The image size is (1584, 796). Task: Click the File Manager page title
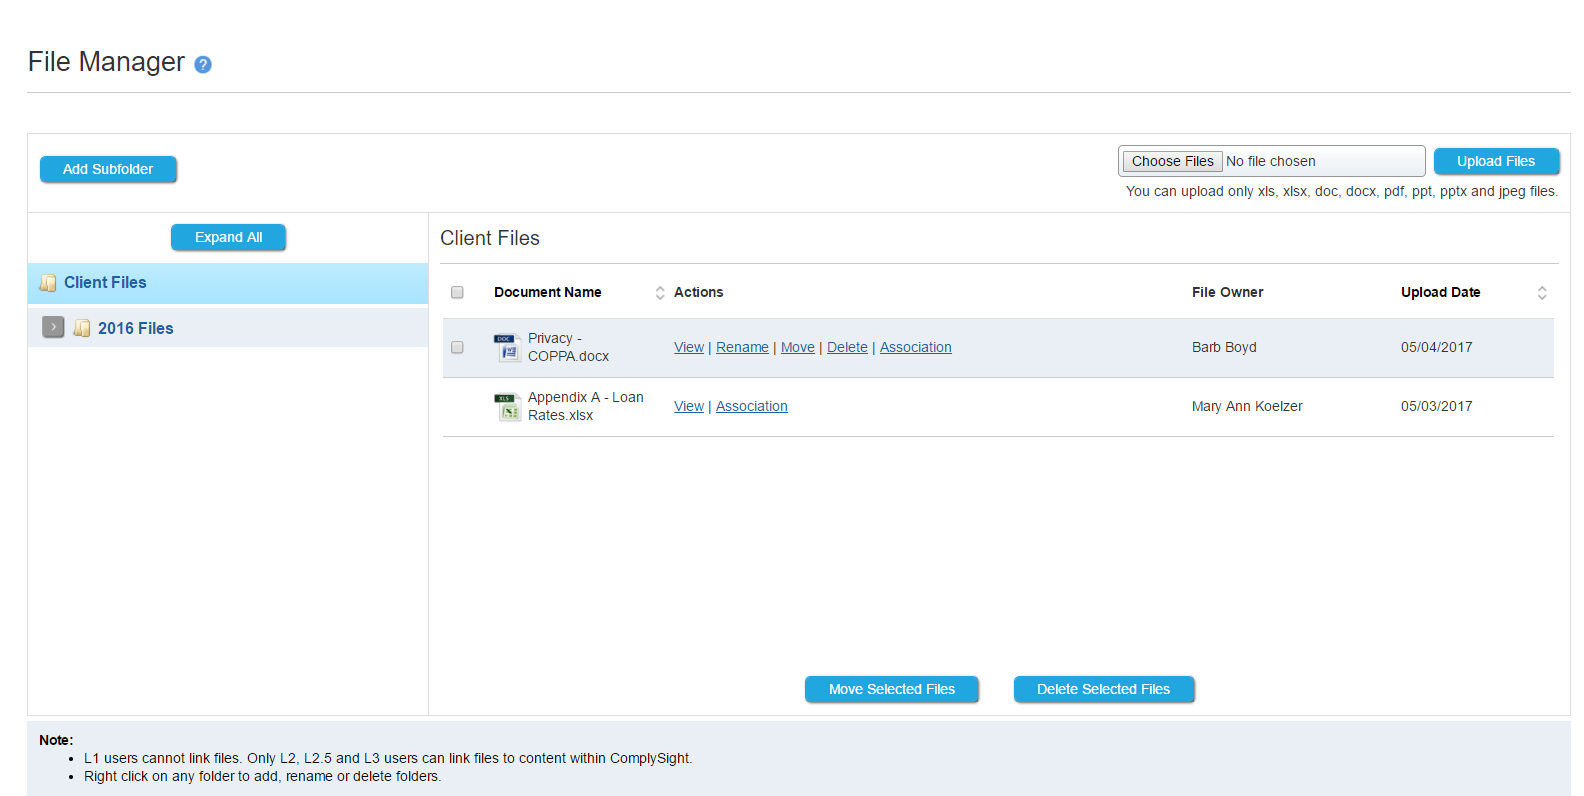[106, 62]
